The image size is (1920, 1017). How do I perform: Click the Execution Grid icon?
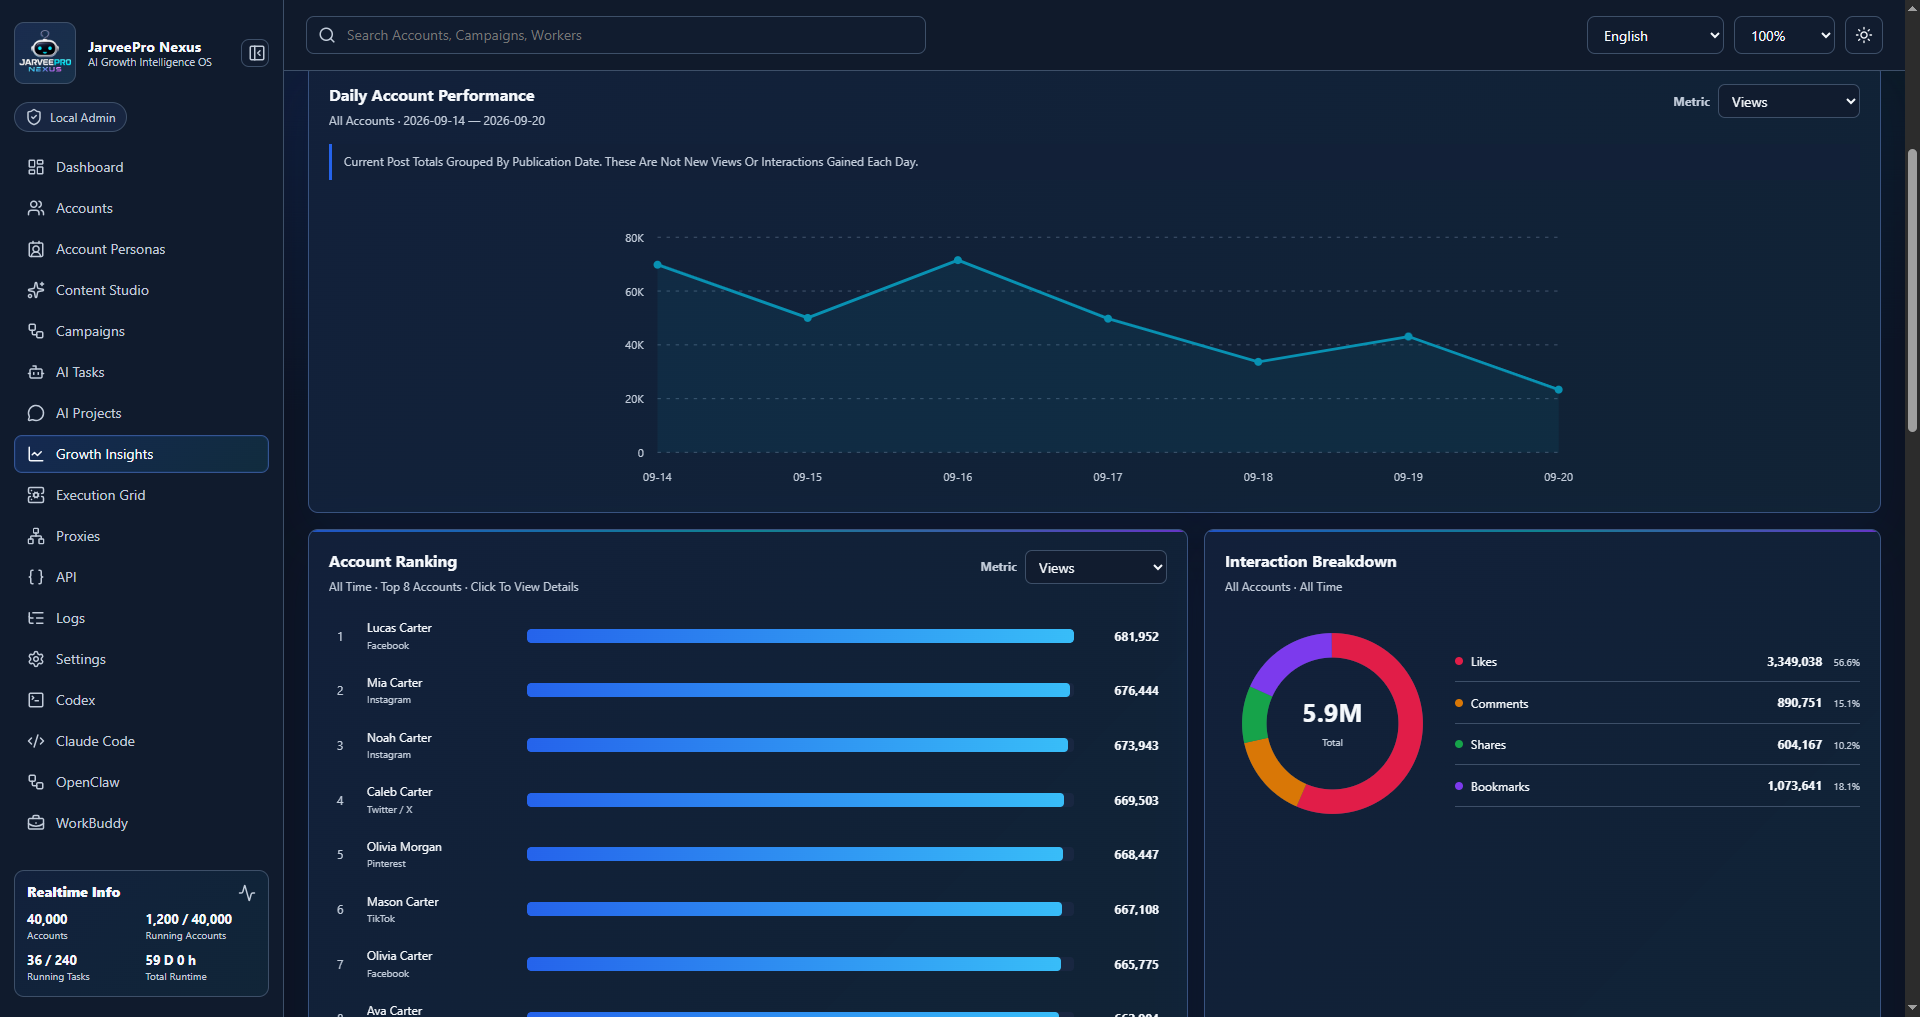[36, 495]
